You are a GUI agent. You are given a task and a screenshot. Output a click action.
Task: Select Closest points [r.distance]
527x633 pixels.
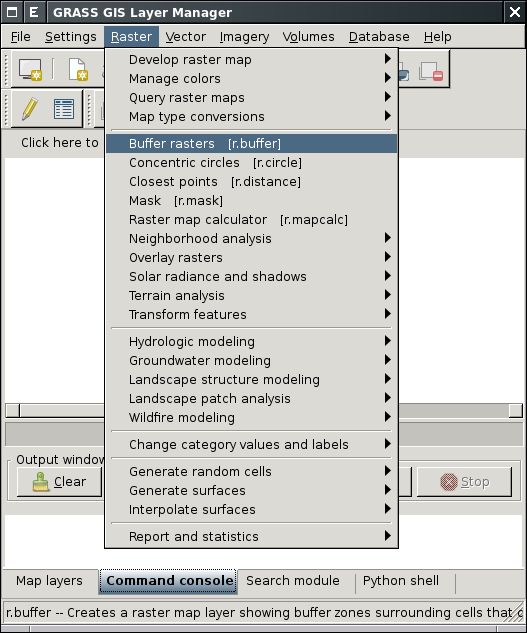[251, 182]
